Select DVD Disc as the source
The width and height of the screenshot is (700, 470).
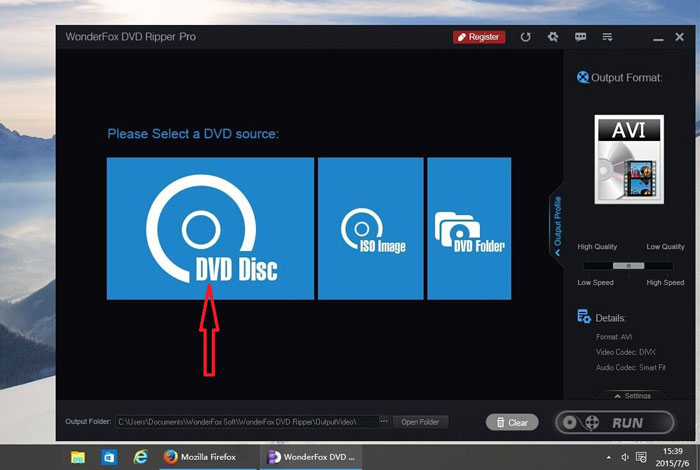(210, 228)
